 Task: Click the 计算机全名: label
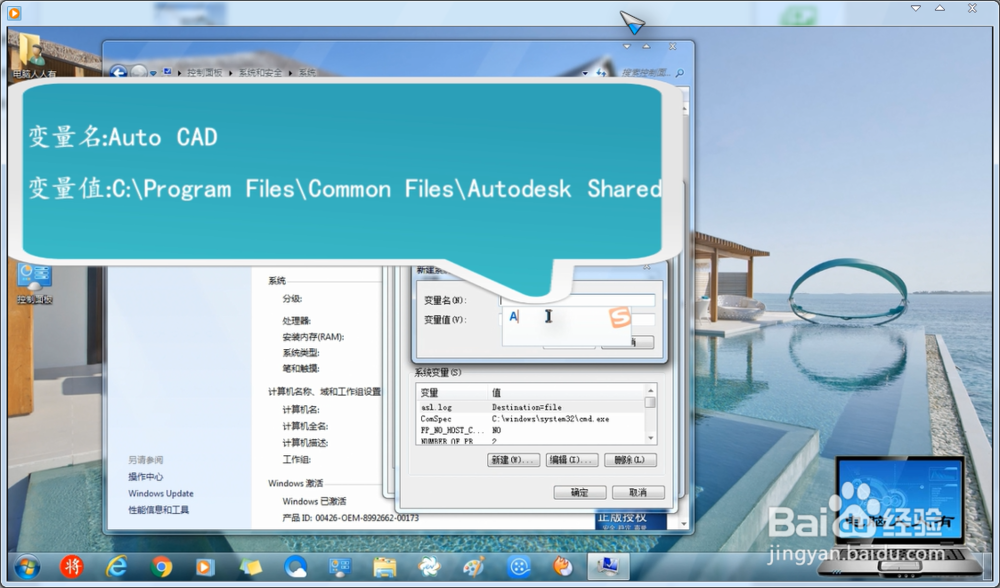pos(305,426)
